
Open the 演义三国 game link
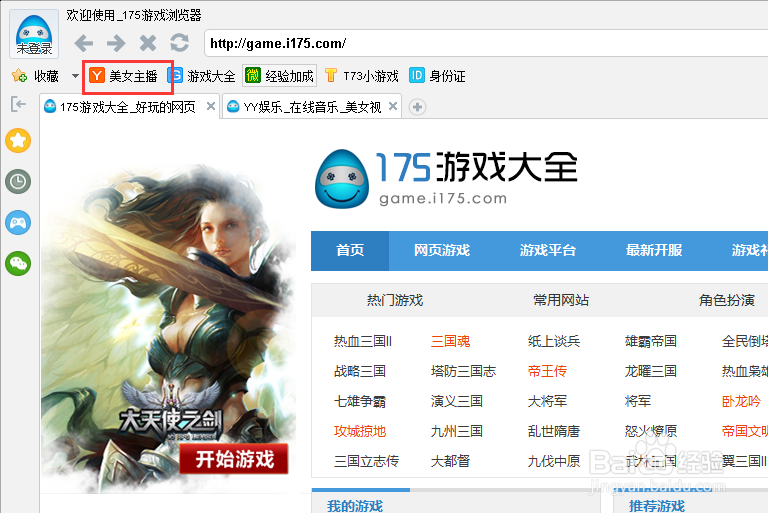[x=457, y=401]
